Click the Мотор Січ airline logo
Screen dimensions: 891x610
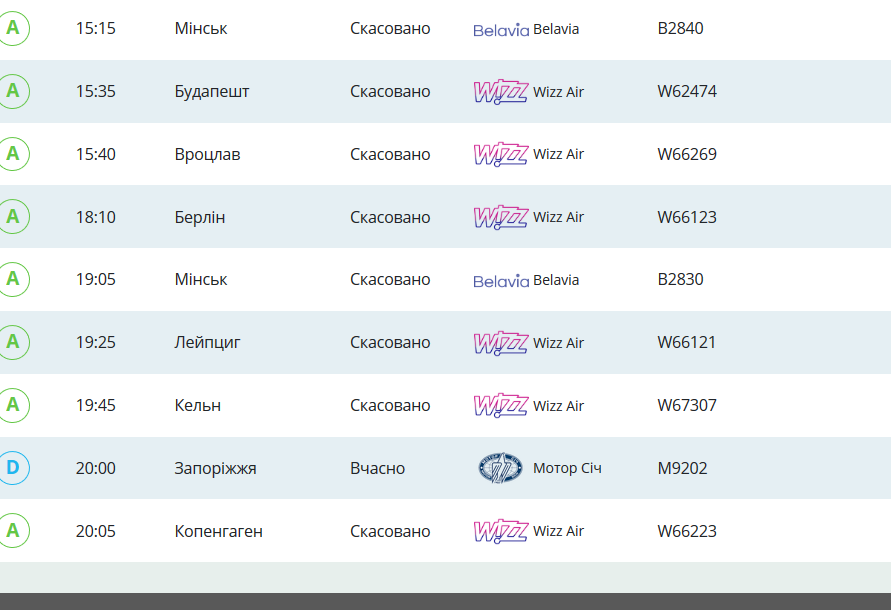[x=500, y=468]
